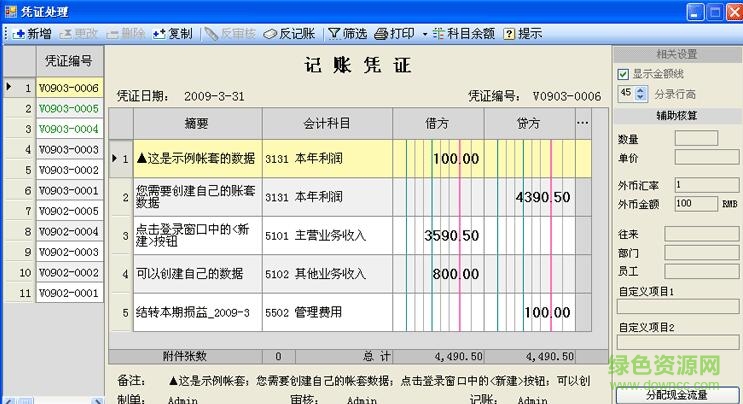
Task: Click the 反记账 toolbar button
Action: point(290,34)
